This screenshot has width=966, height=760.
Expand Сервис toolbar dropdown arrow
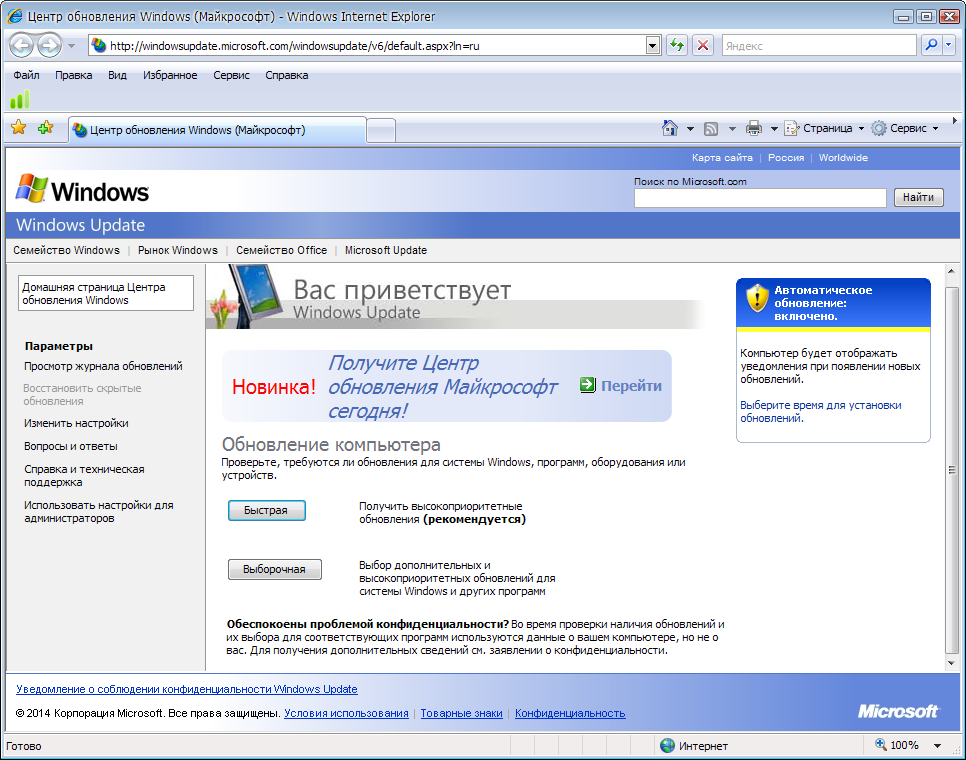click(x=935, y=129)
